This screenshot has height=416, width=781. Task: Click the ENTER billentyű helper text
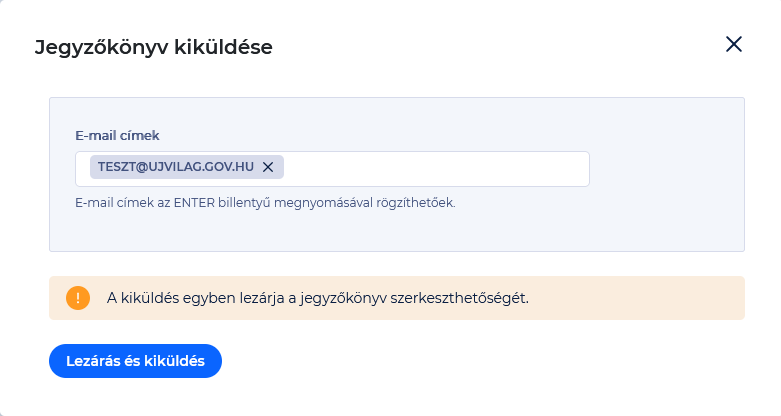point(265,203)
